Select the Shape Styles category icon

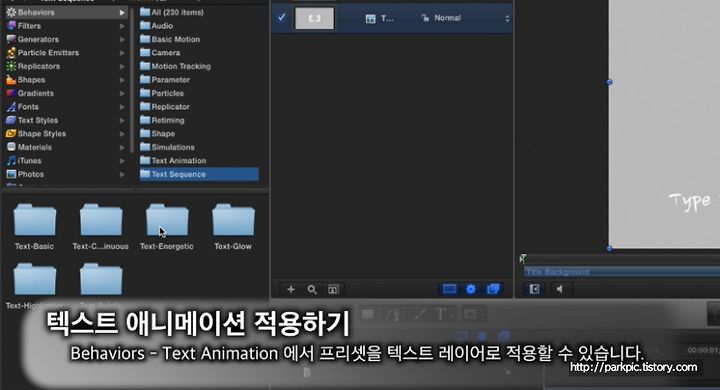point(11,134)
